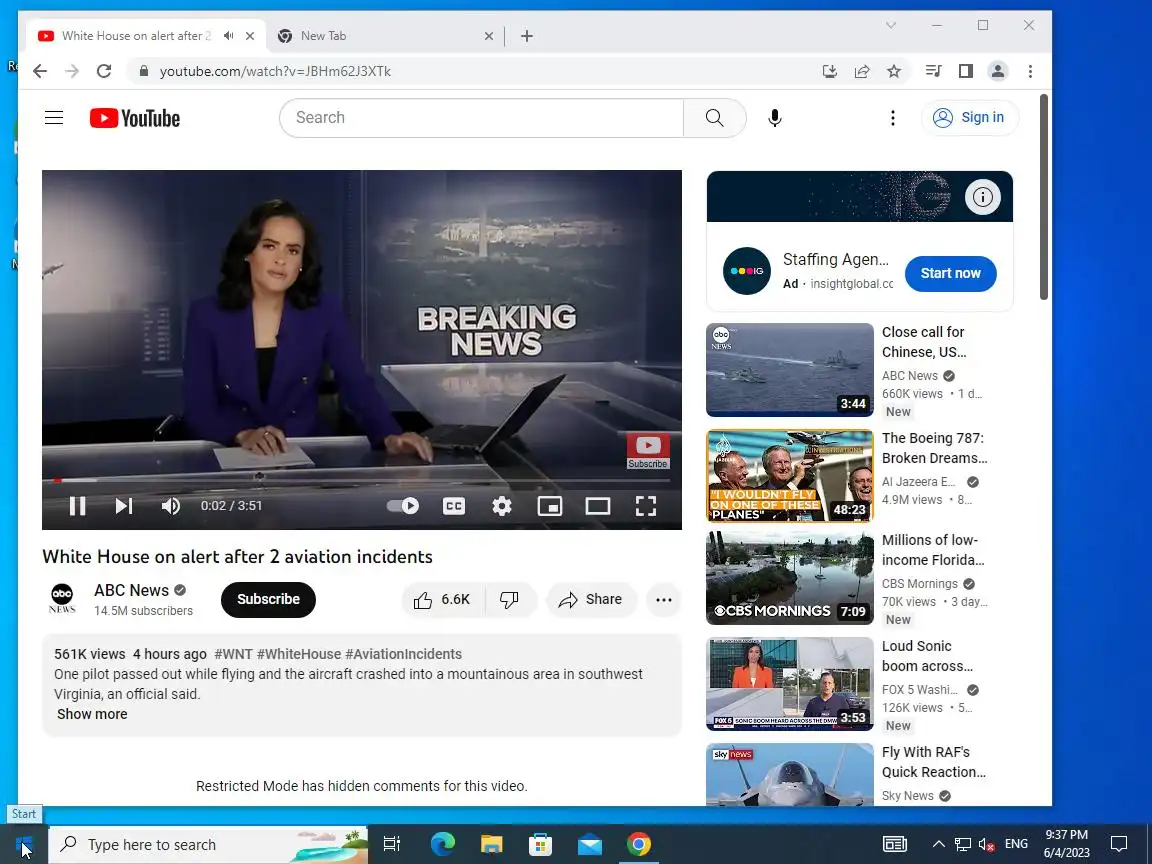1152x864 pixels.
Task: Go to YouTube home via logo
Action: coord(135,118)
